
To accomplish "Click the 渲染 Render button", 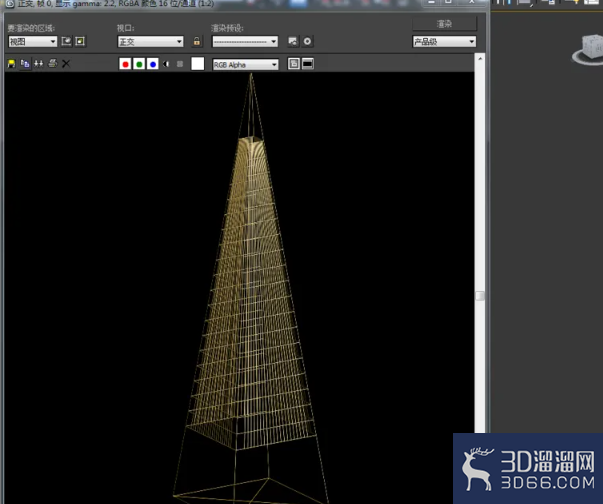I will click(x=445, y=24).
